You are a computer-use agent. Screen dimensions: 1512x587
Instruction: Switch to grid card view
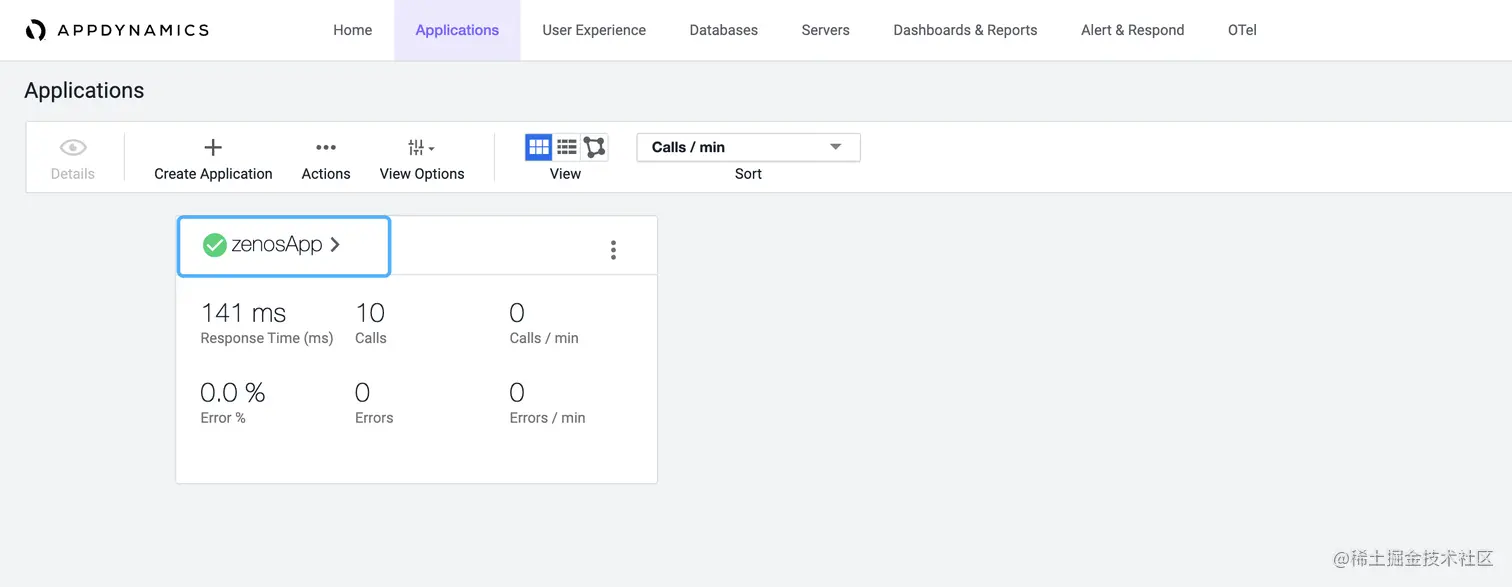tap(538, 147)
